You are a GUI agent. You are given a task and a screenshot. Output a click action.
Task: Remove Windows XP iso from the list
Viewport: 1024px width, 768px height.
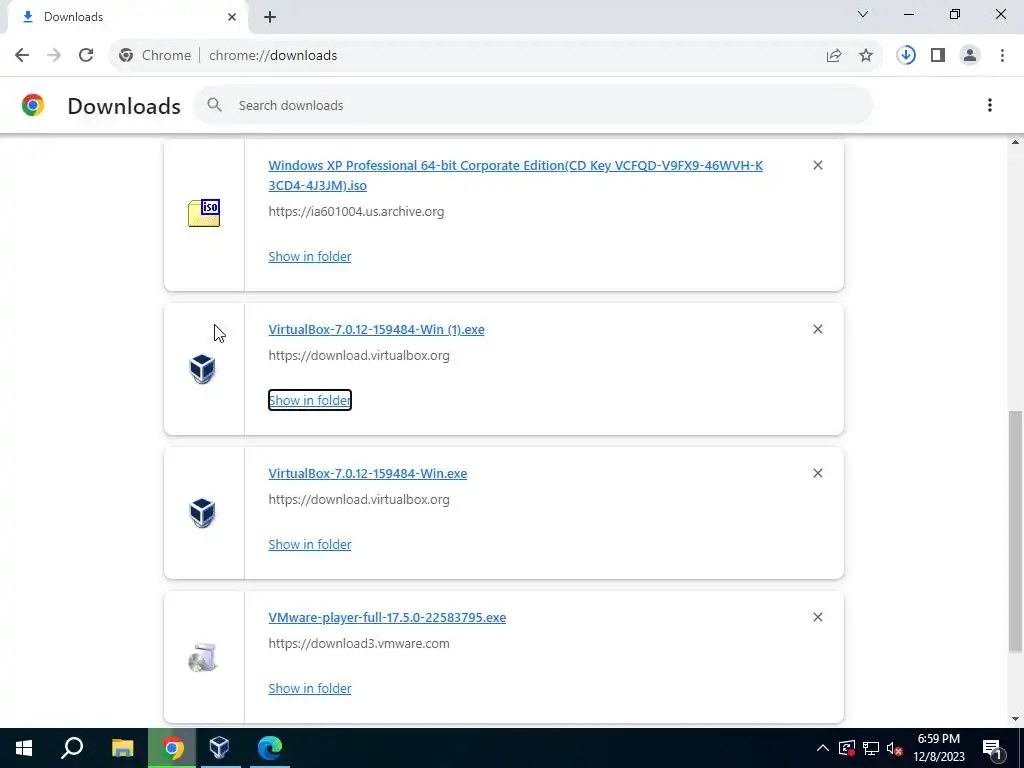[818, 165]
